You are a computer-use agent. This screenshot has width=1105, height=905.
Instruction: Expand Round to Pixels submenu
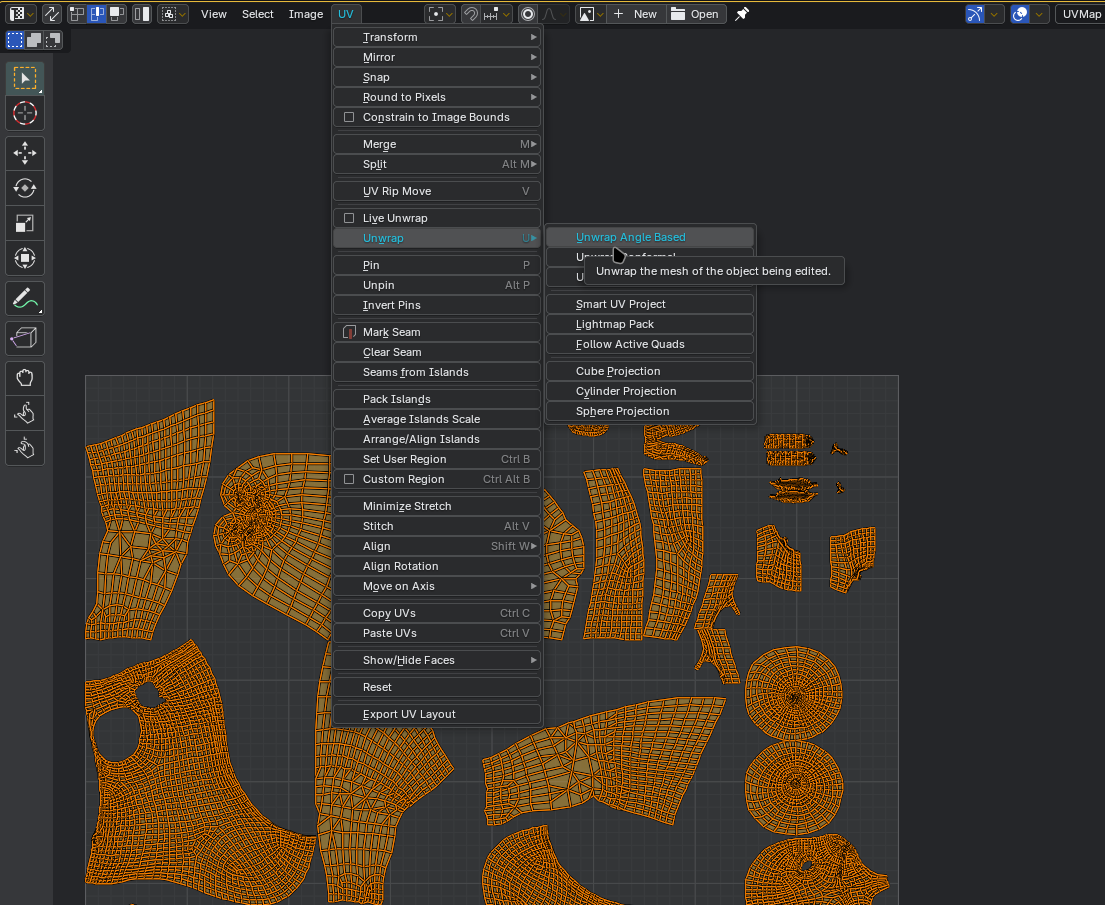[437, 97]
